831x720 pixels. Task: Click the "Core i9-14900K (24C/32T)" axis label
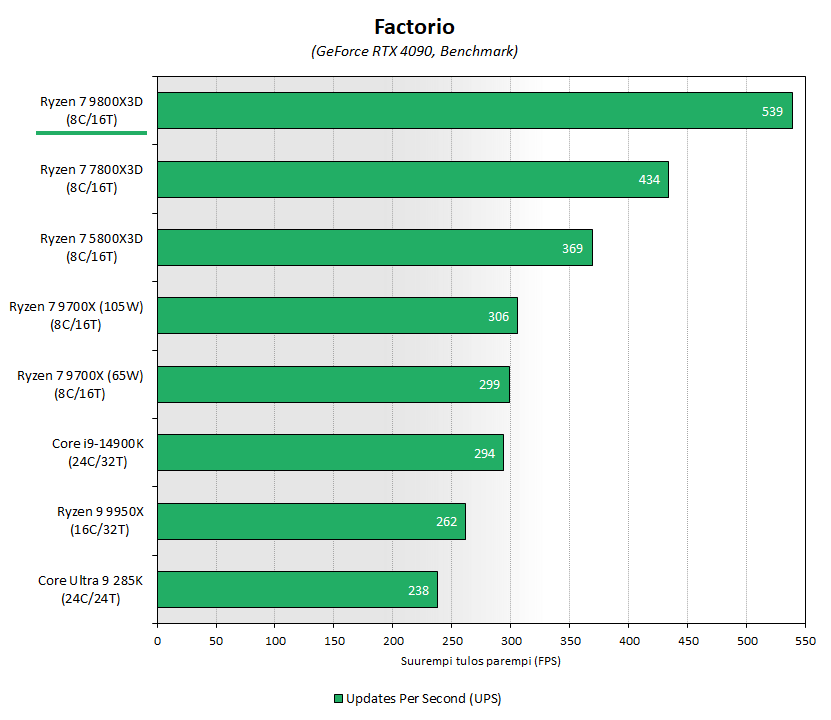98,452
